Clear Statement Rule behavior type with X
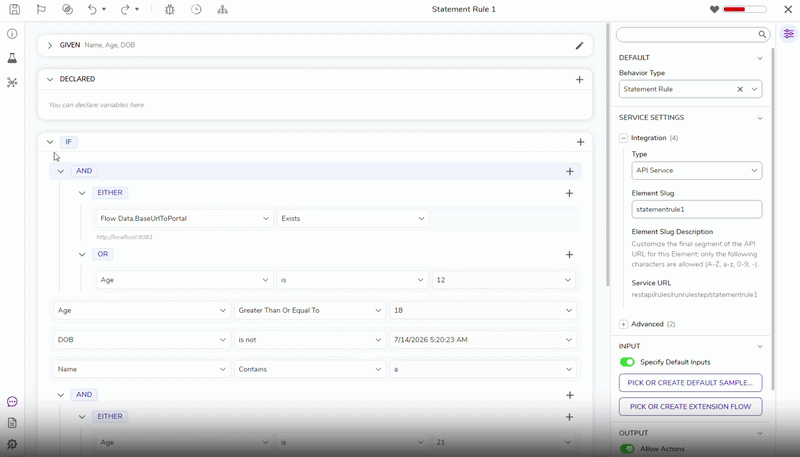 (740, 89)
